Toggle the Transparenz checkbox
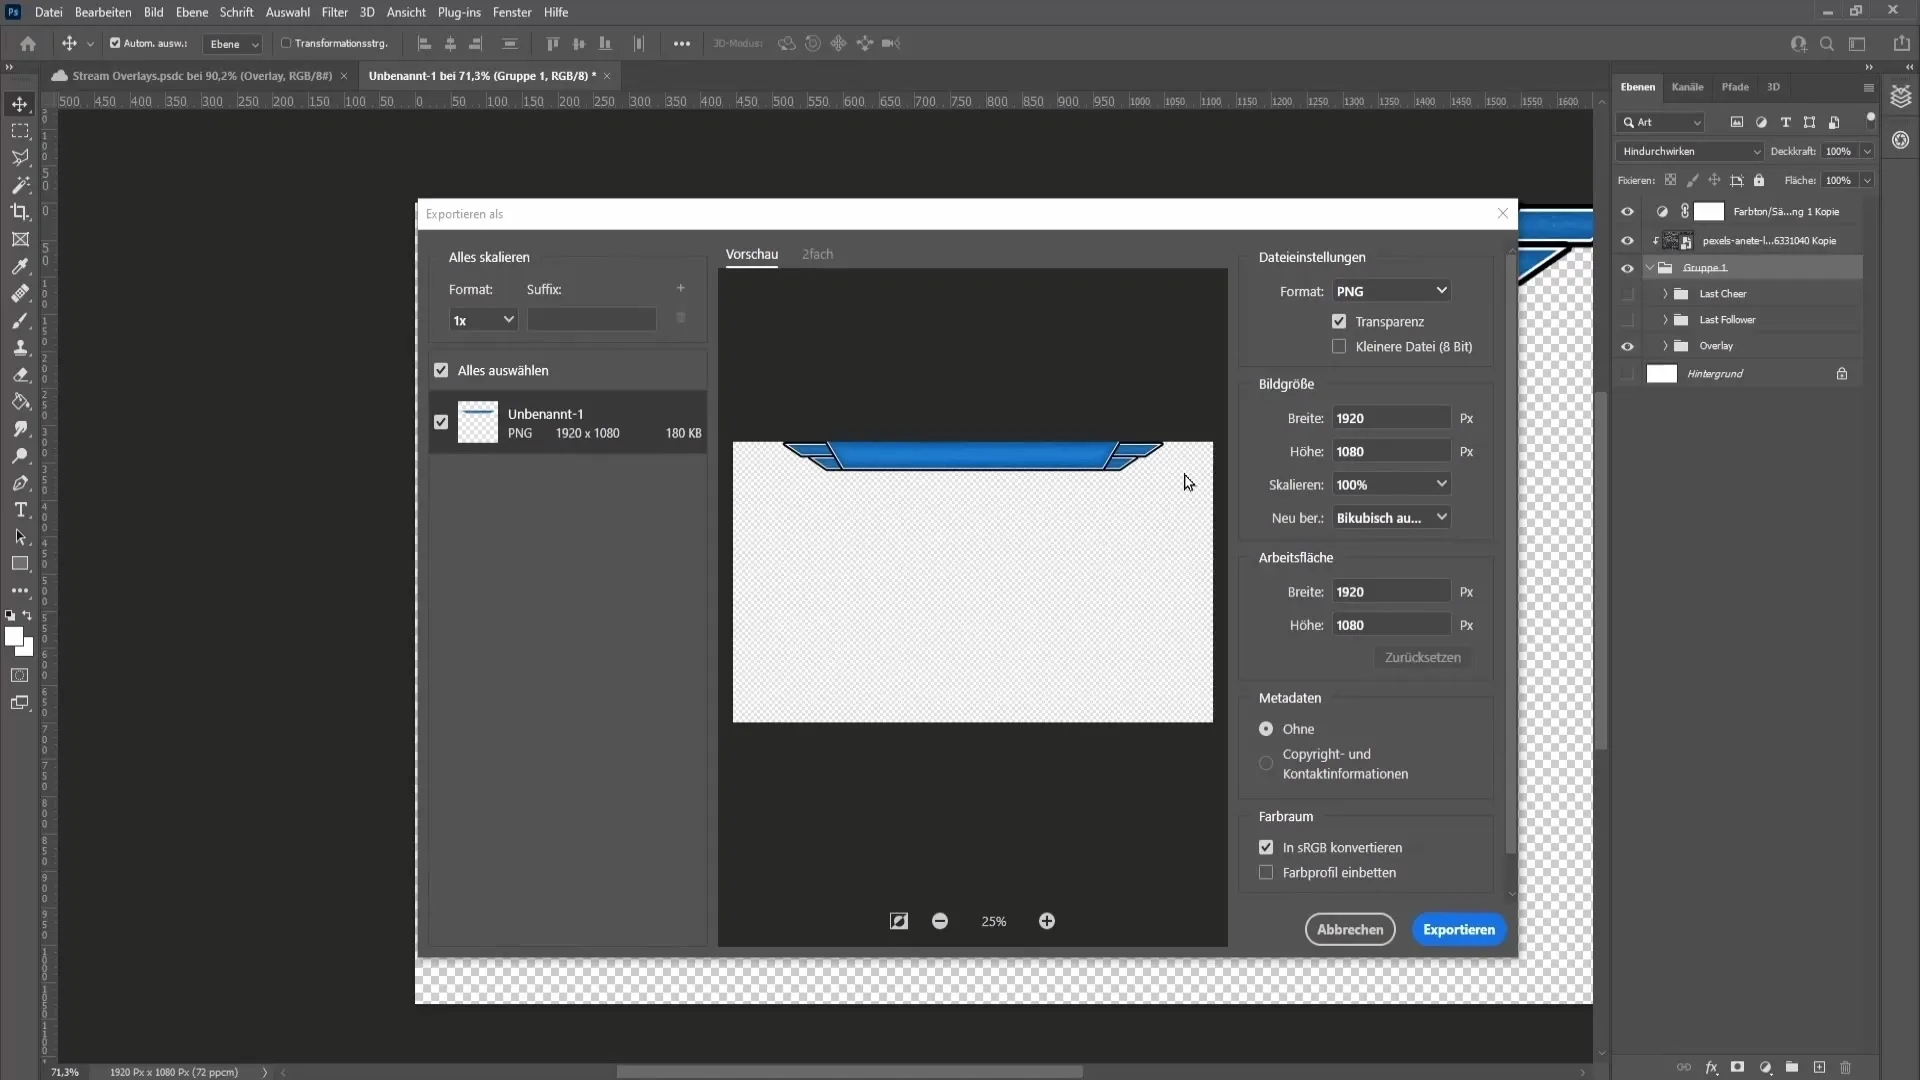1920x1080 pixels. click(1339, 321)
